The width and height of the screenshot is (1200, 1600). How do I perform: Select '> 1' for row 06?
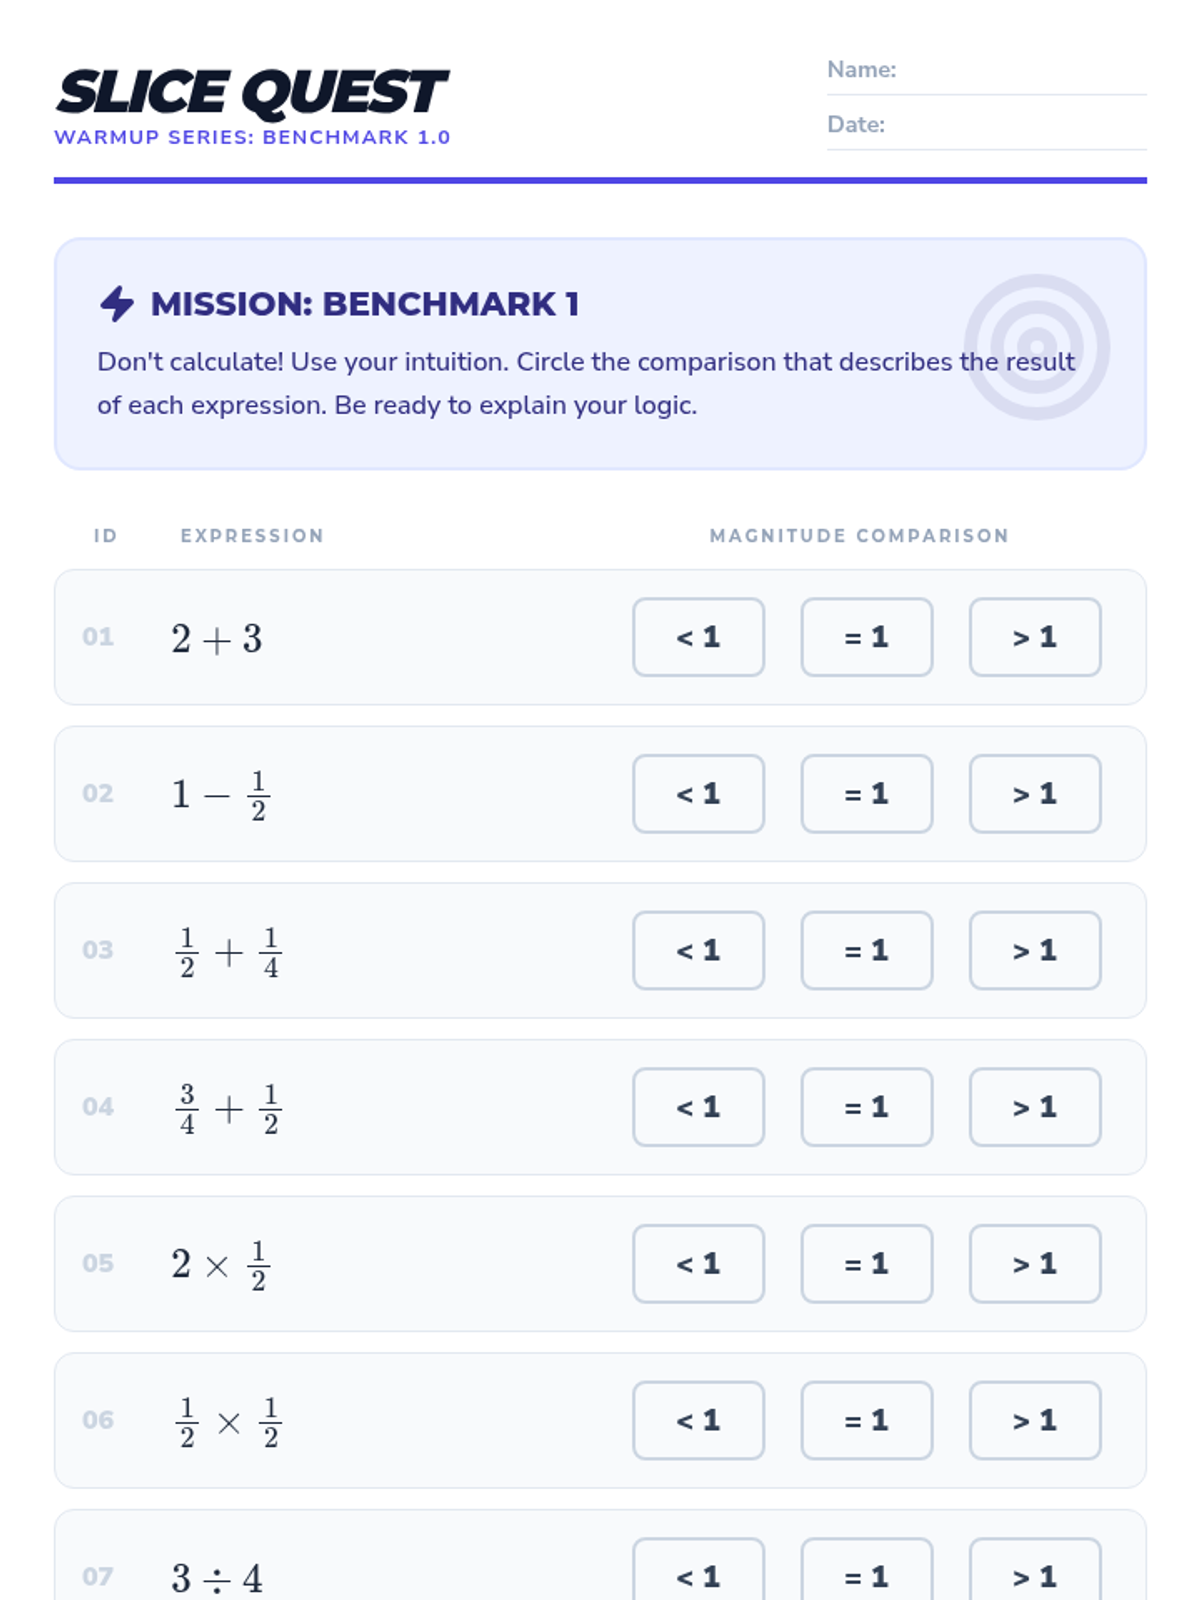coord(1034,1420)
